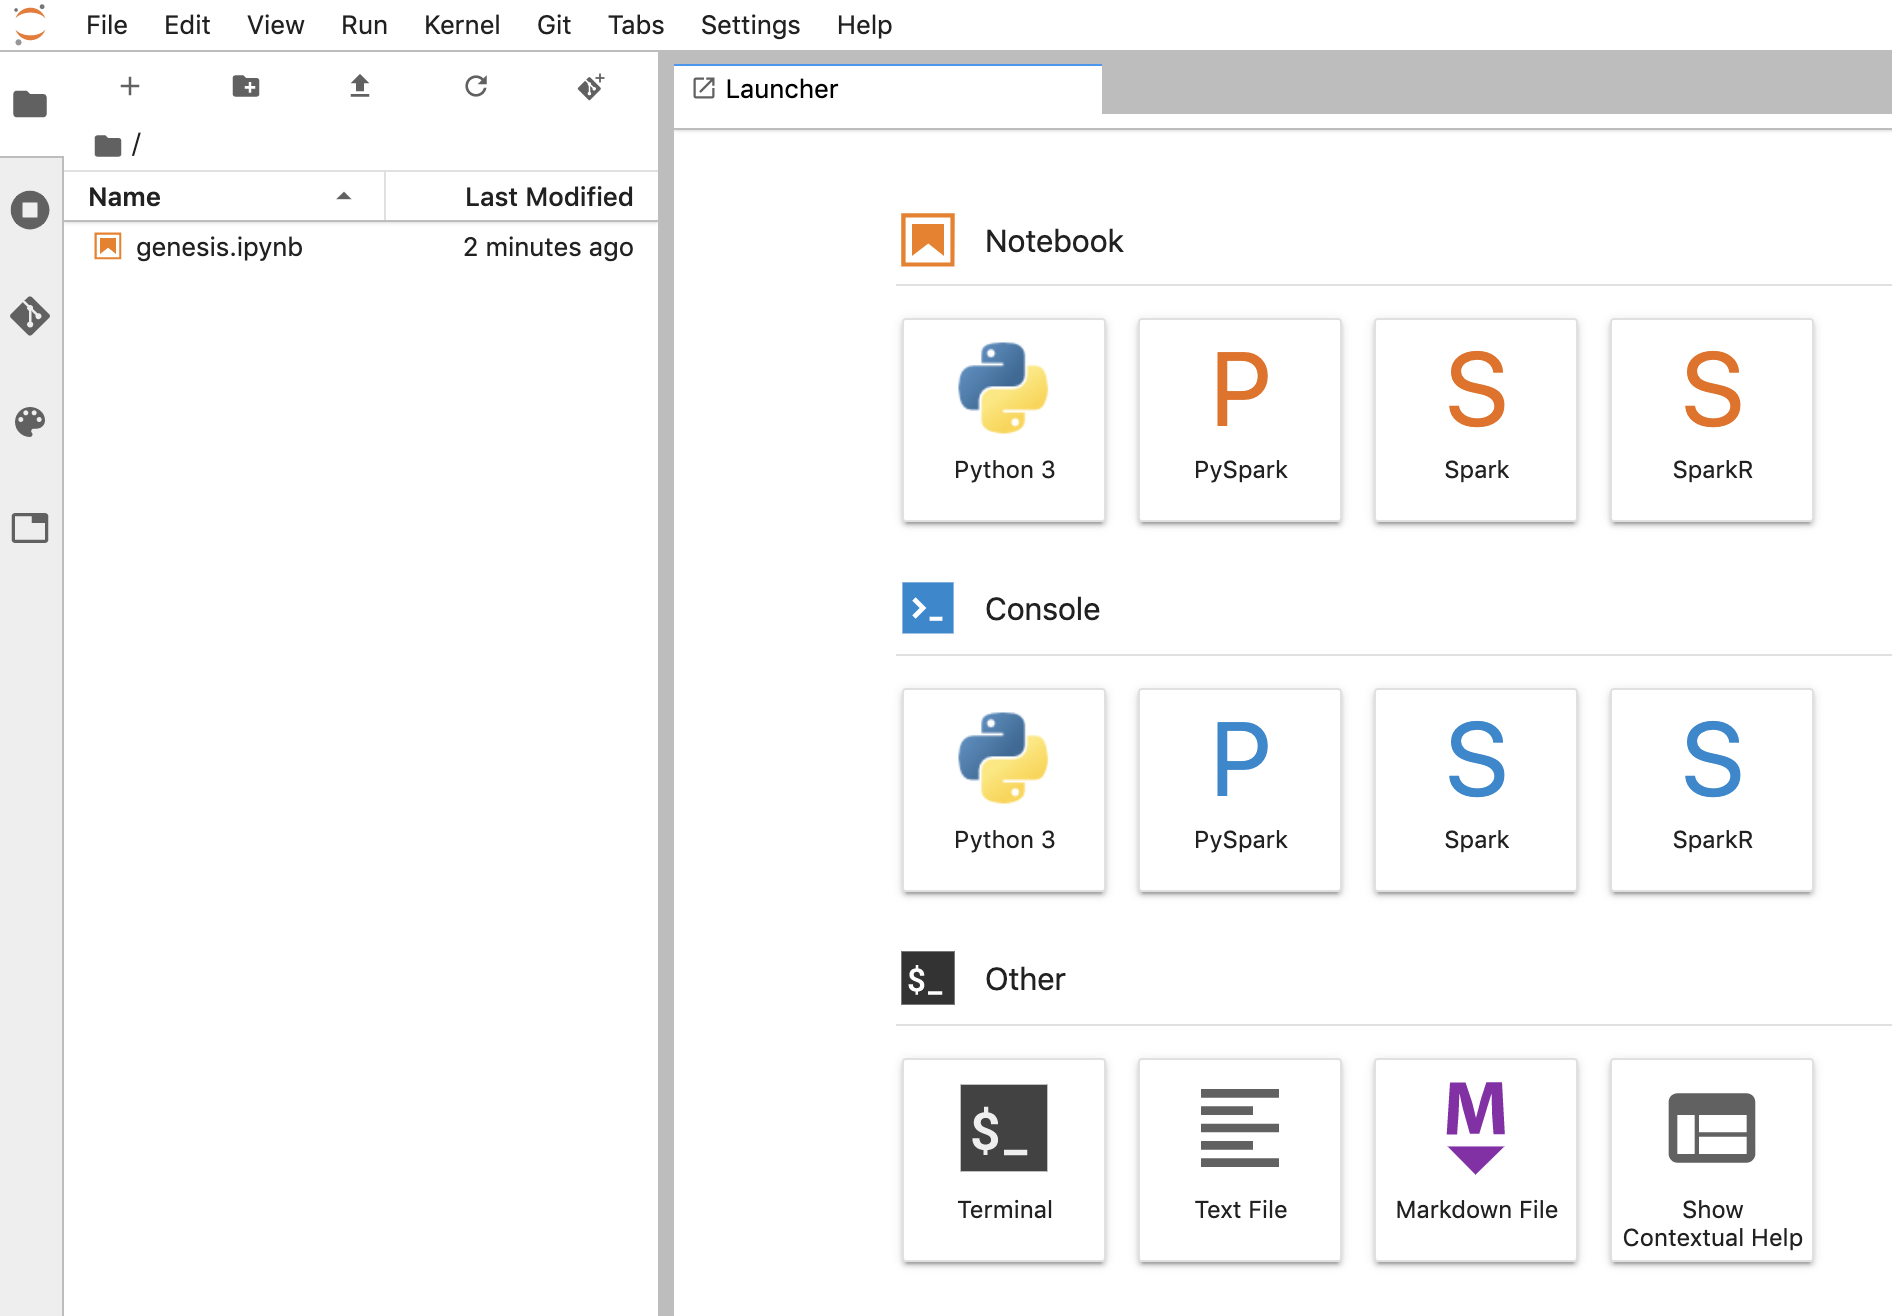
Task: Start a PySpark console
Action: pyautogui.click(x=1240, y=790)
